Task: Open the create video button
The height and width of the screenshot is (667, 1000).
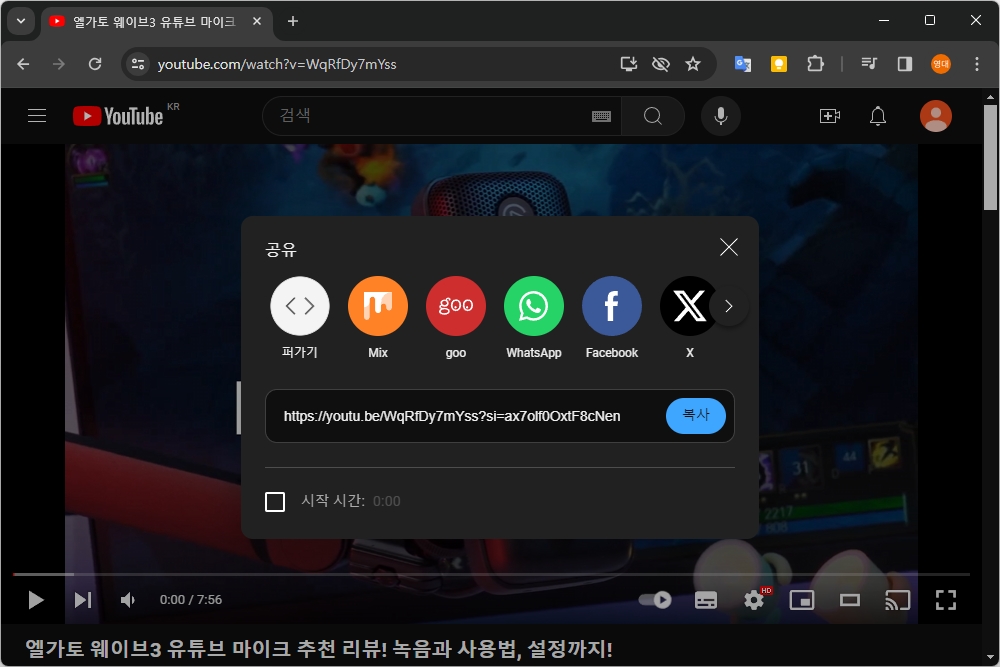Action: [829, 116]
